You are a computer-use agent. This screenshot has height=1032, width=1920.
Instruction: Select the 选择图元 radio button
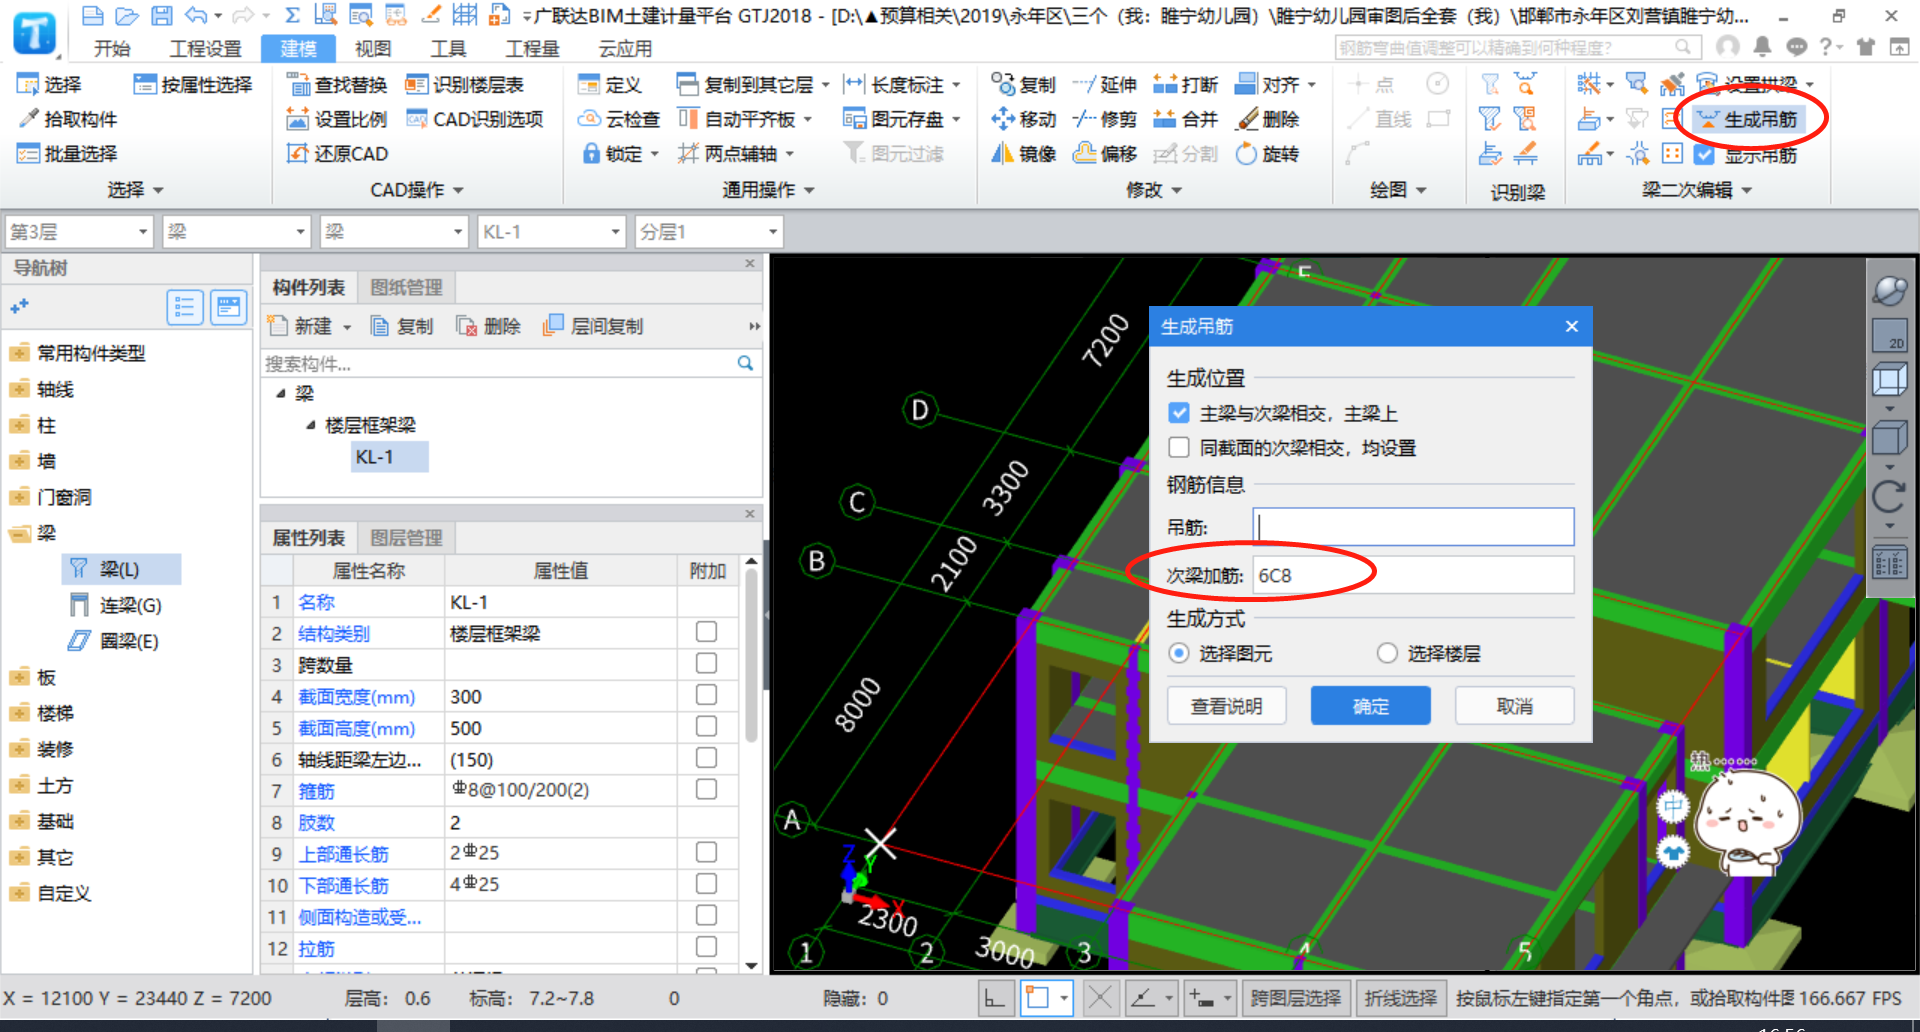click(1179, 653)
